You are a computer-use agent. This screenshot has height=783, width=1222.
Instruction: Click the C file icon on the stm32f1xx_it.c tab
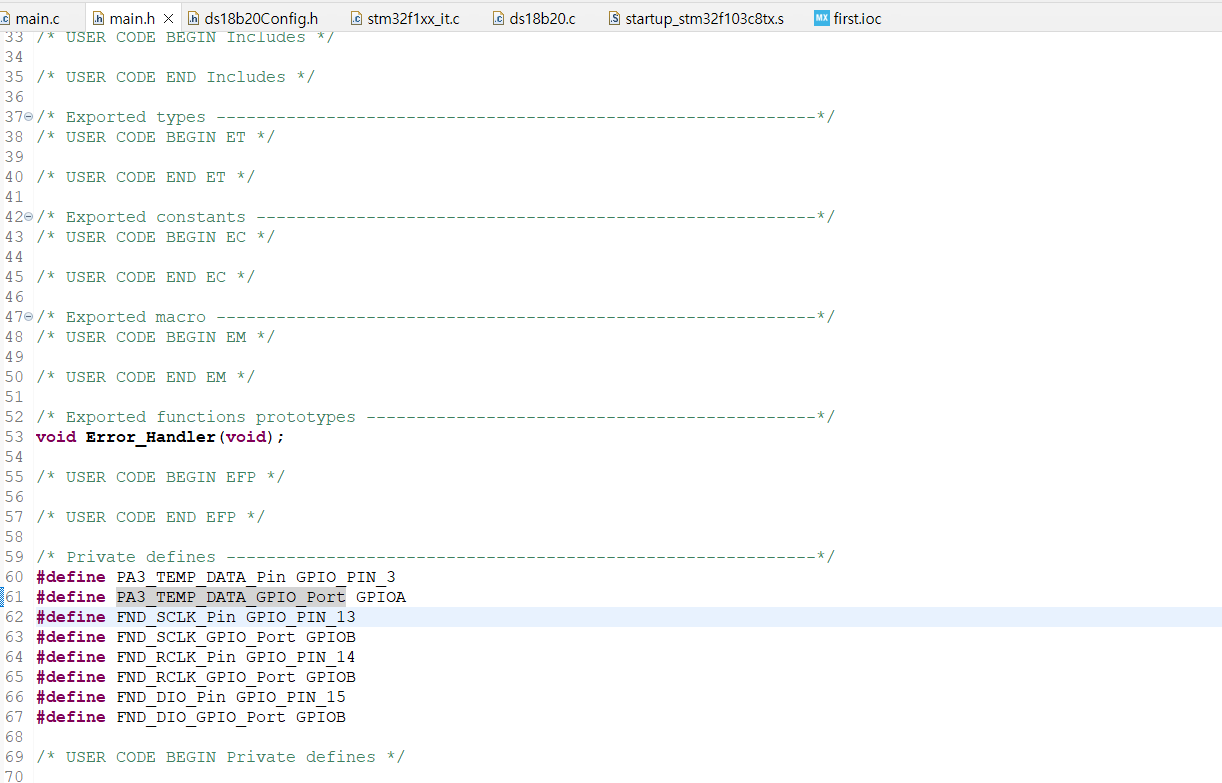[x=356, y=18]
